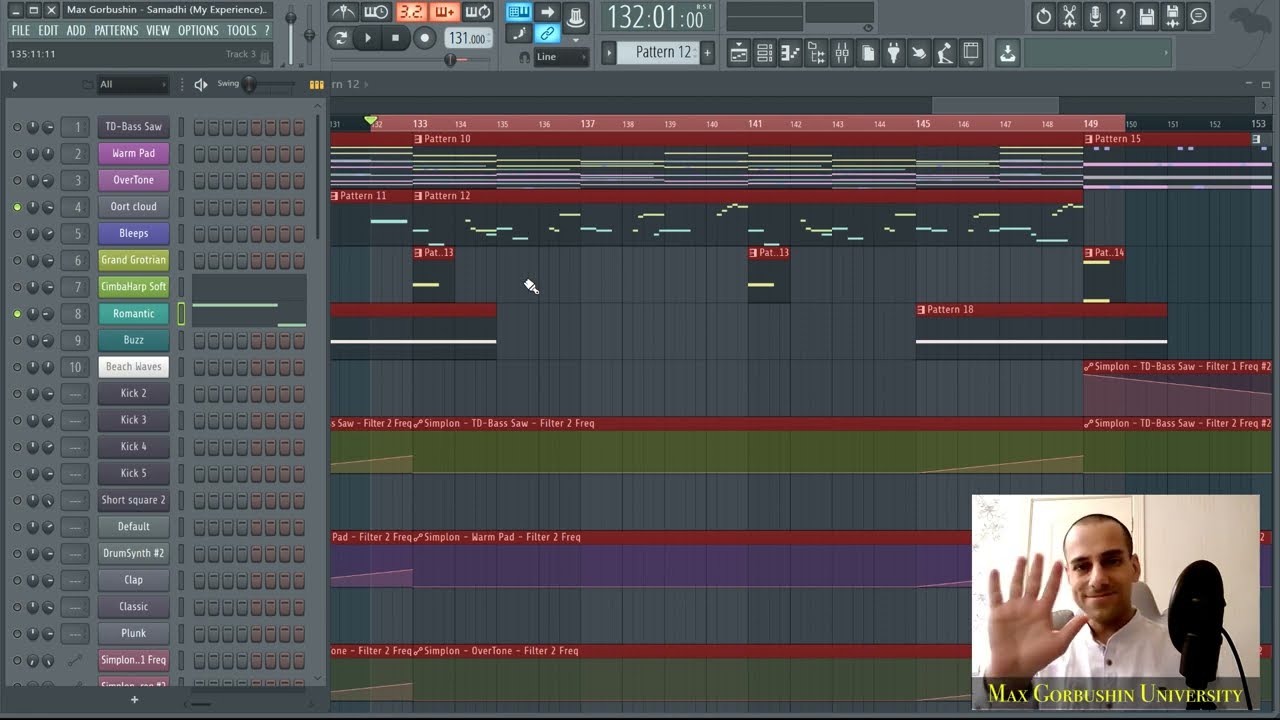Expand the channel rack menu arrow

tap(14, 85)
